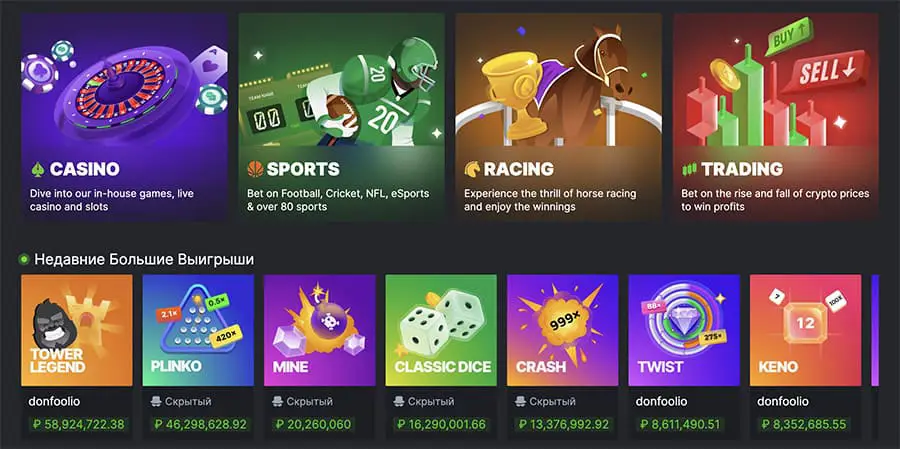The width and height of the screenshot is (900, 449).
Task: Open the Sports betting card
Action: point(342,117)
